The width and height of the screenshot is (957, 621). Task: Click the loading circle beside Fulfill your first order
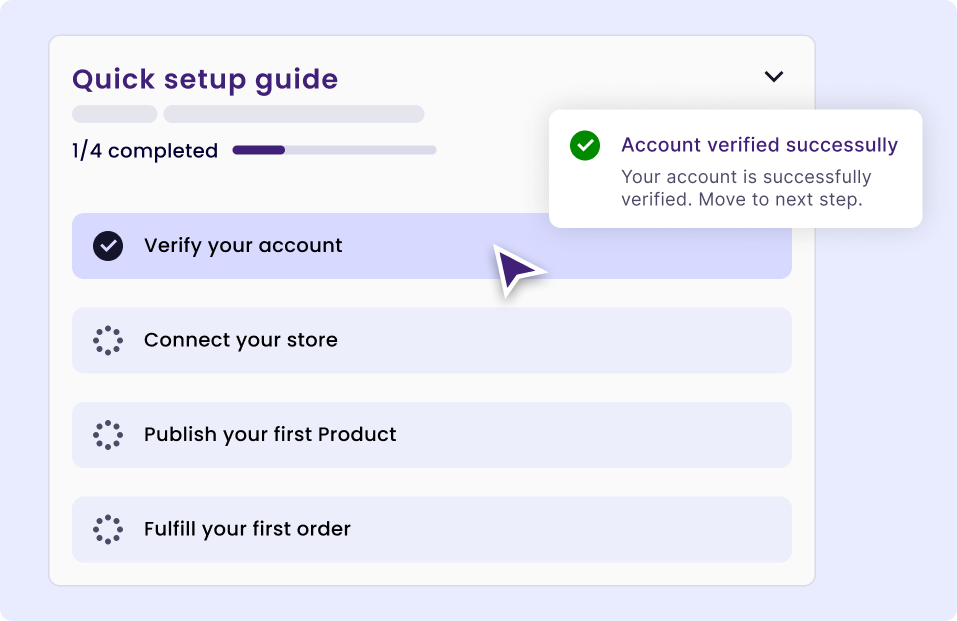[108, 529]
